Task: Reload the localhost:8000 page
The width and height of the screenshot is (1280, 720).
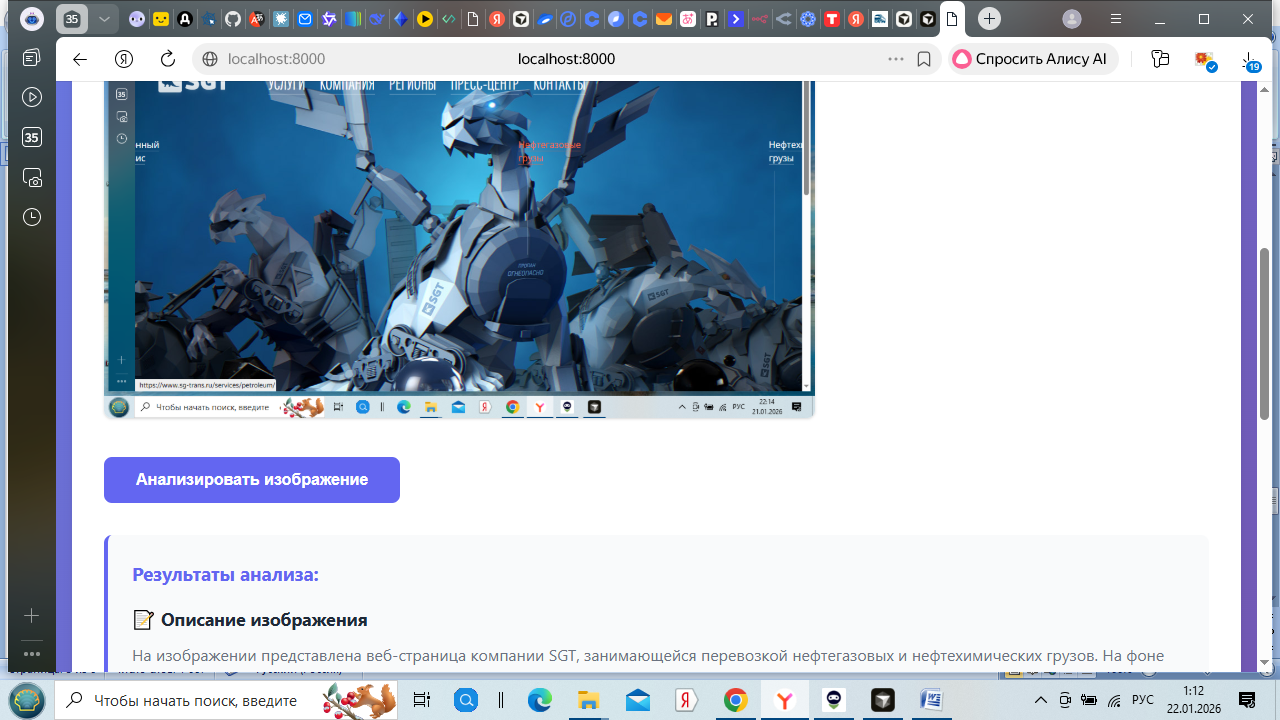Action: (168, 59)
